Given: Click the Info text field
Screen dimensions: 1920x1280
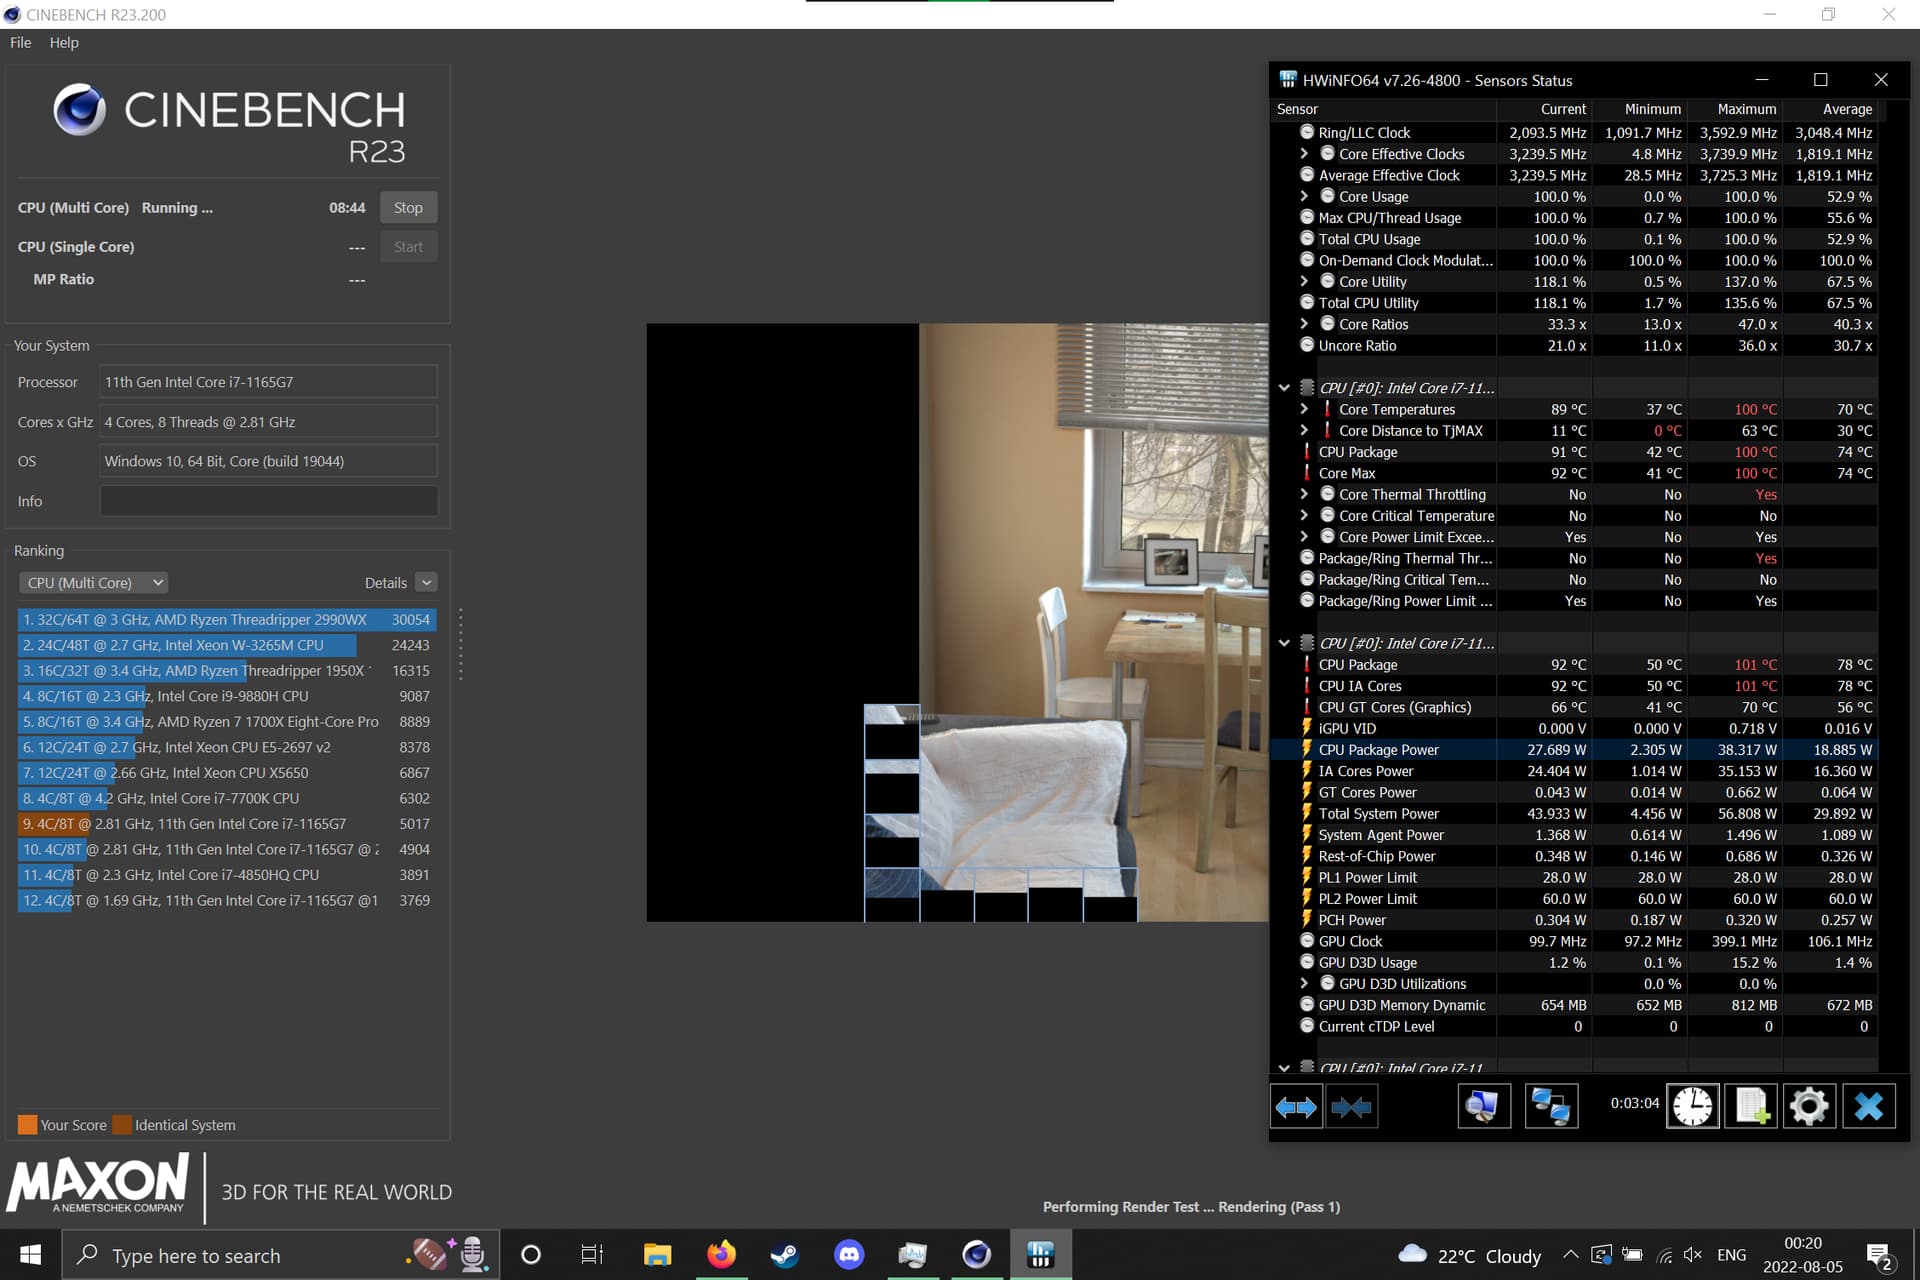Looking at the screenshot, I should [x=268, y=501].
